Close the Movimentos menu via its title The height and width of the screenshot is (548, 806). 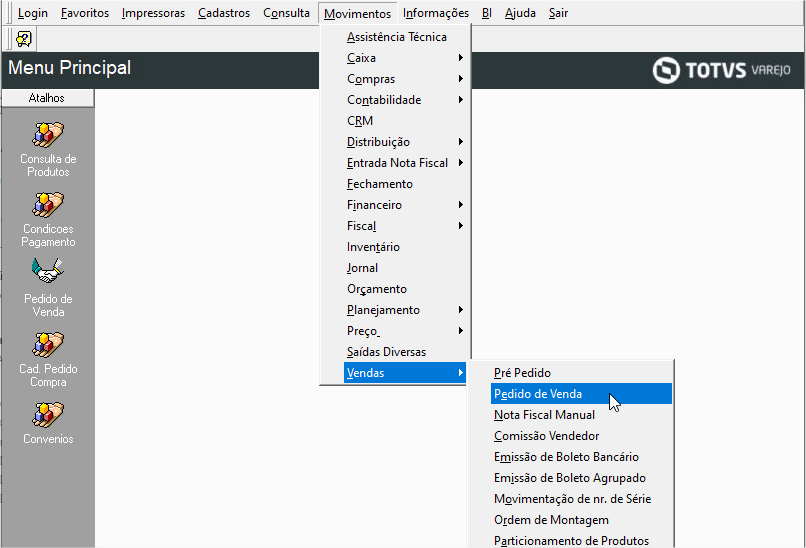point(357,13)
